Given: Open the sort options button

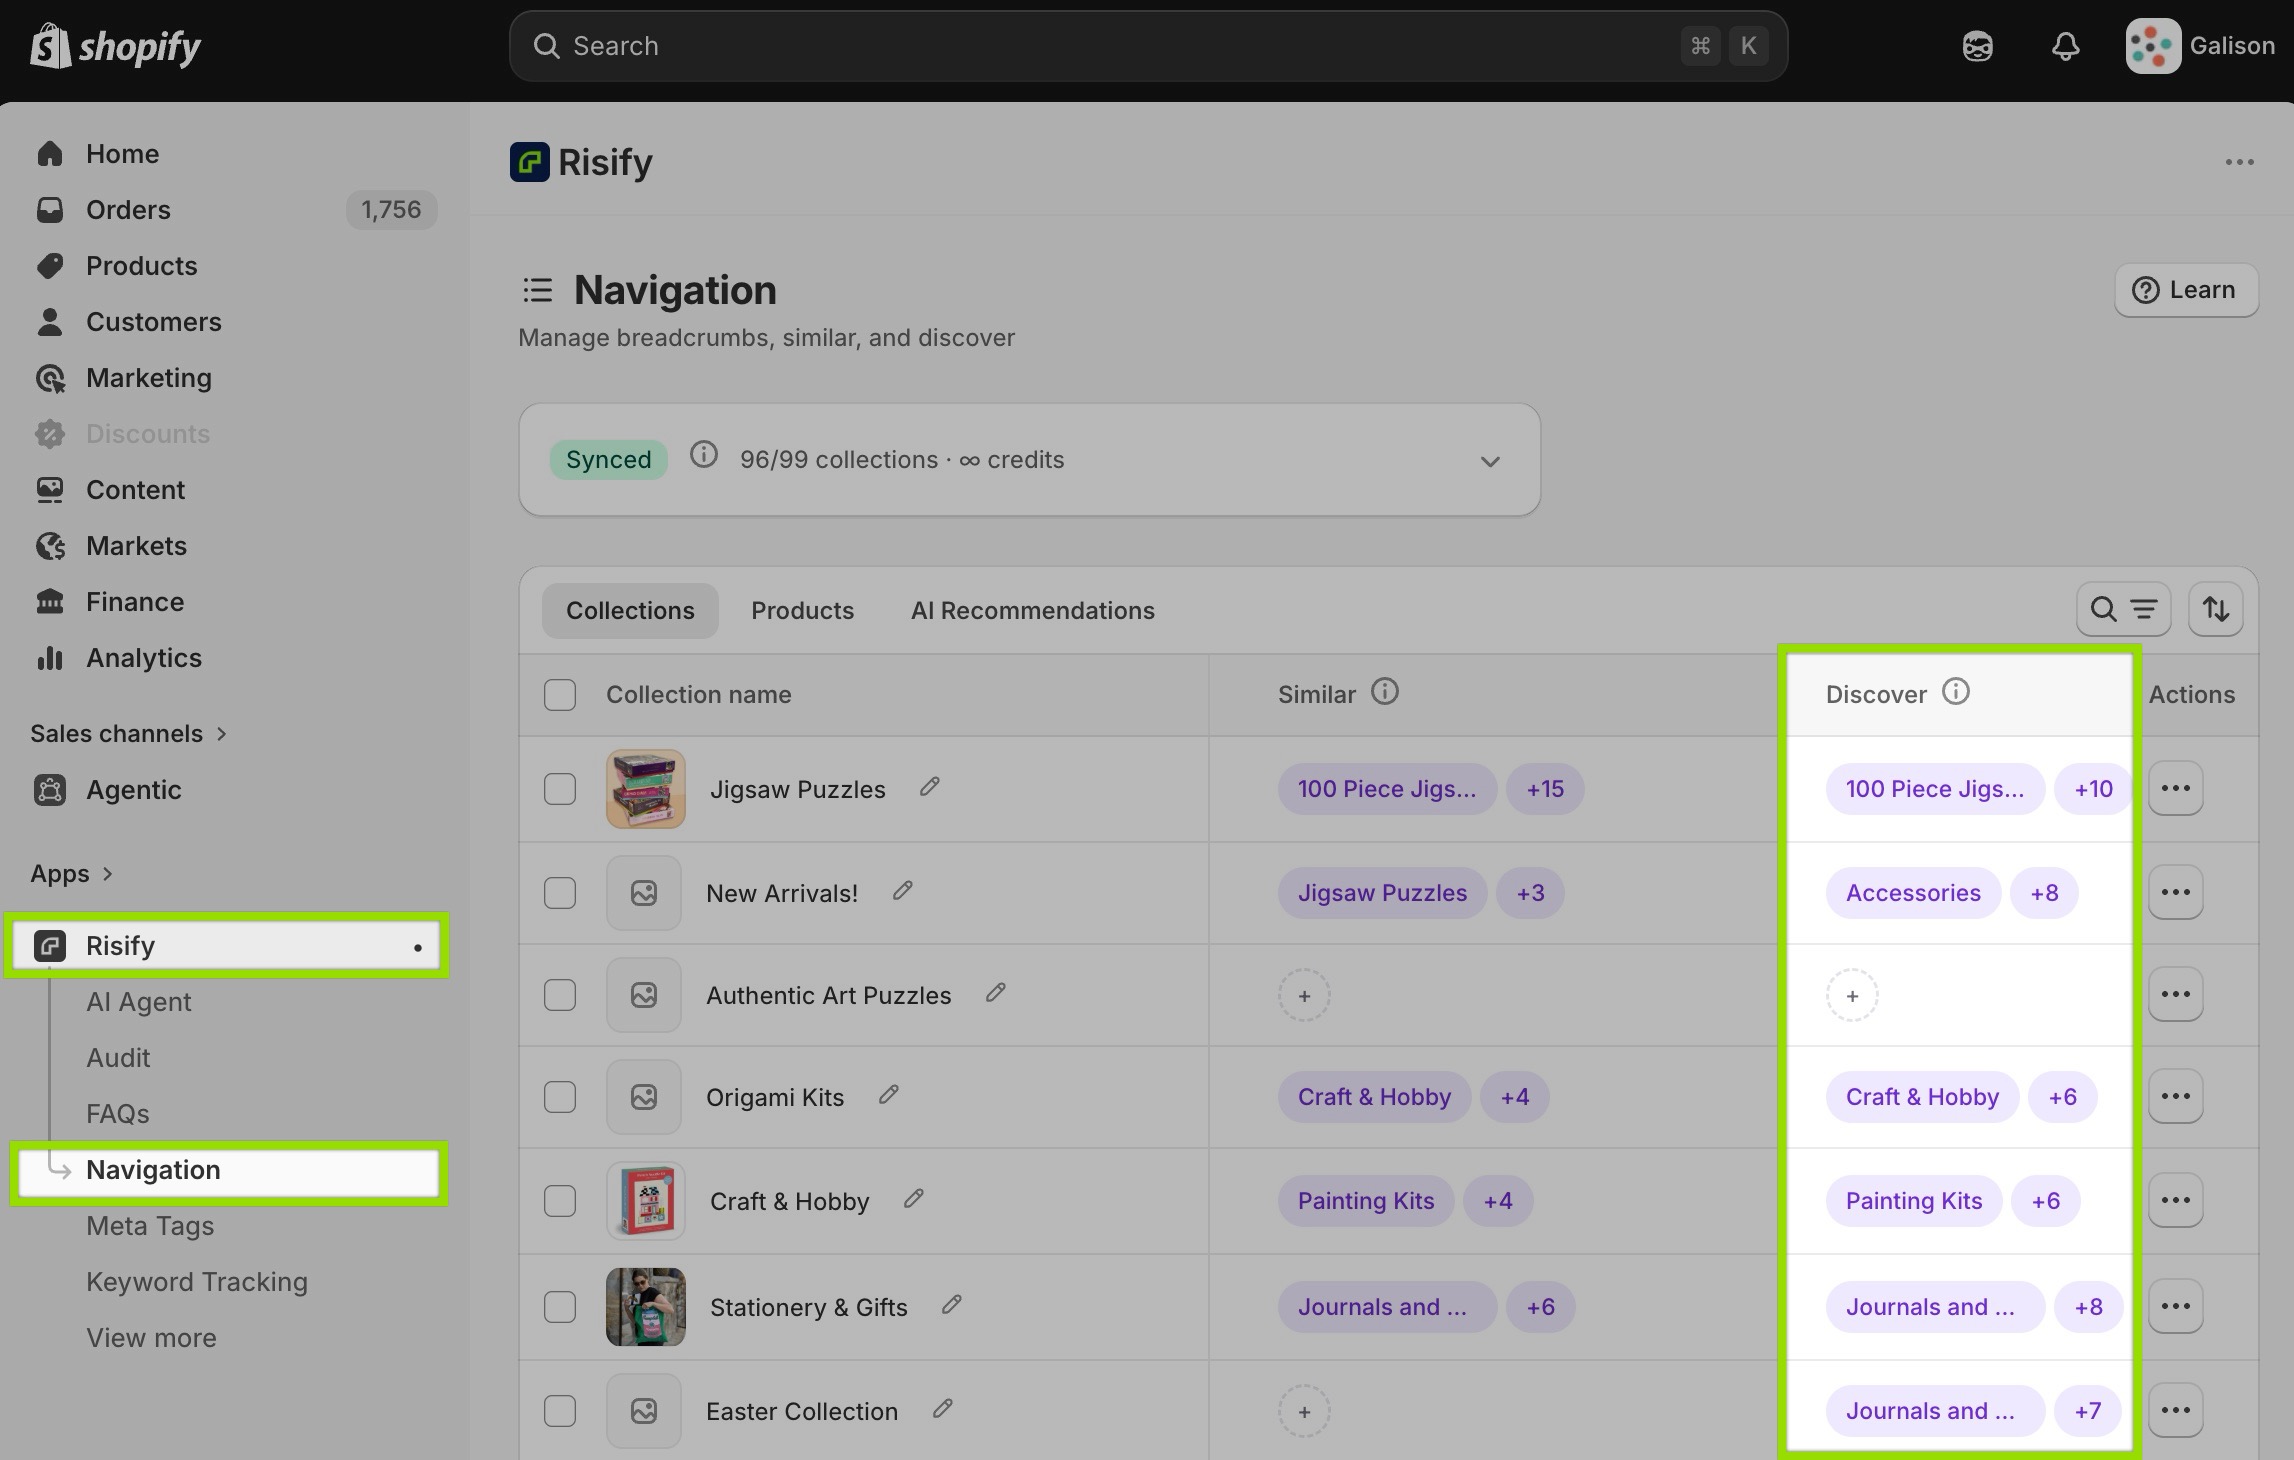Looking at the screenshot, I should 2216,609.
